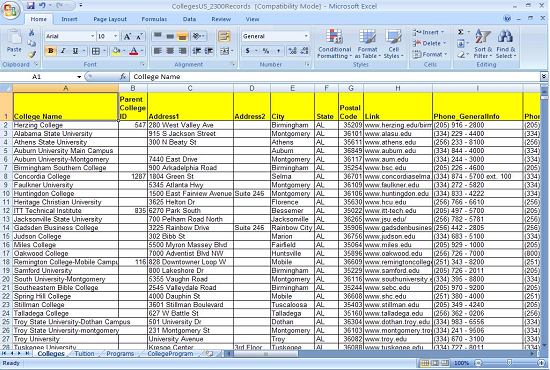The width and height of the screenshot is (550, 370).
Task: Save the workbook from Quick Access toolbar
Action: (x=31, y=6)
